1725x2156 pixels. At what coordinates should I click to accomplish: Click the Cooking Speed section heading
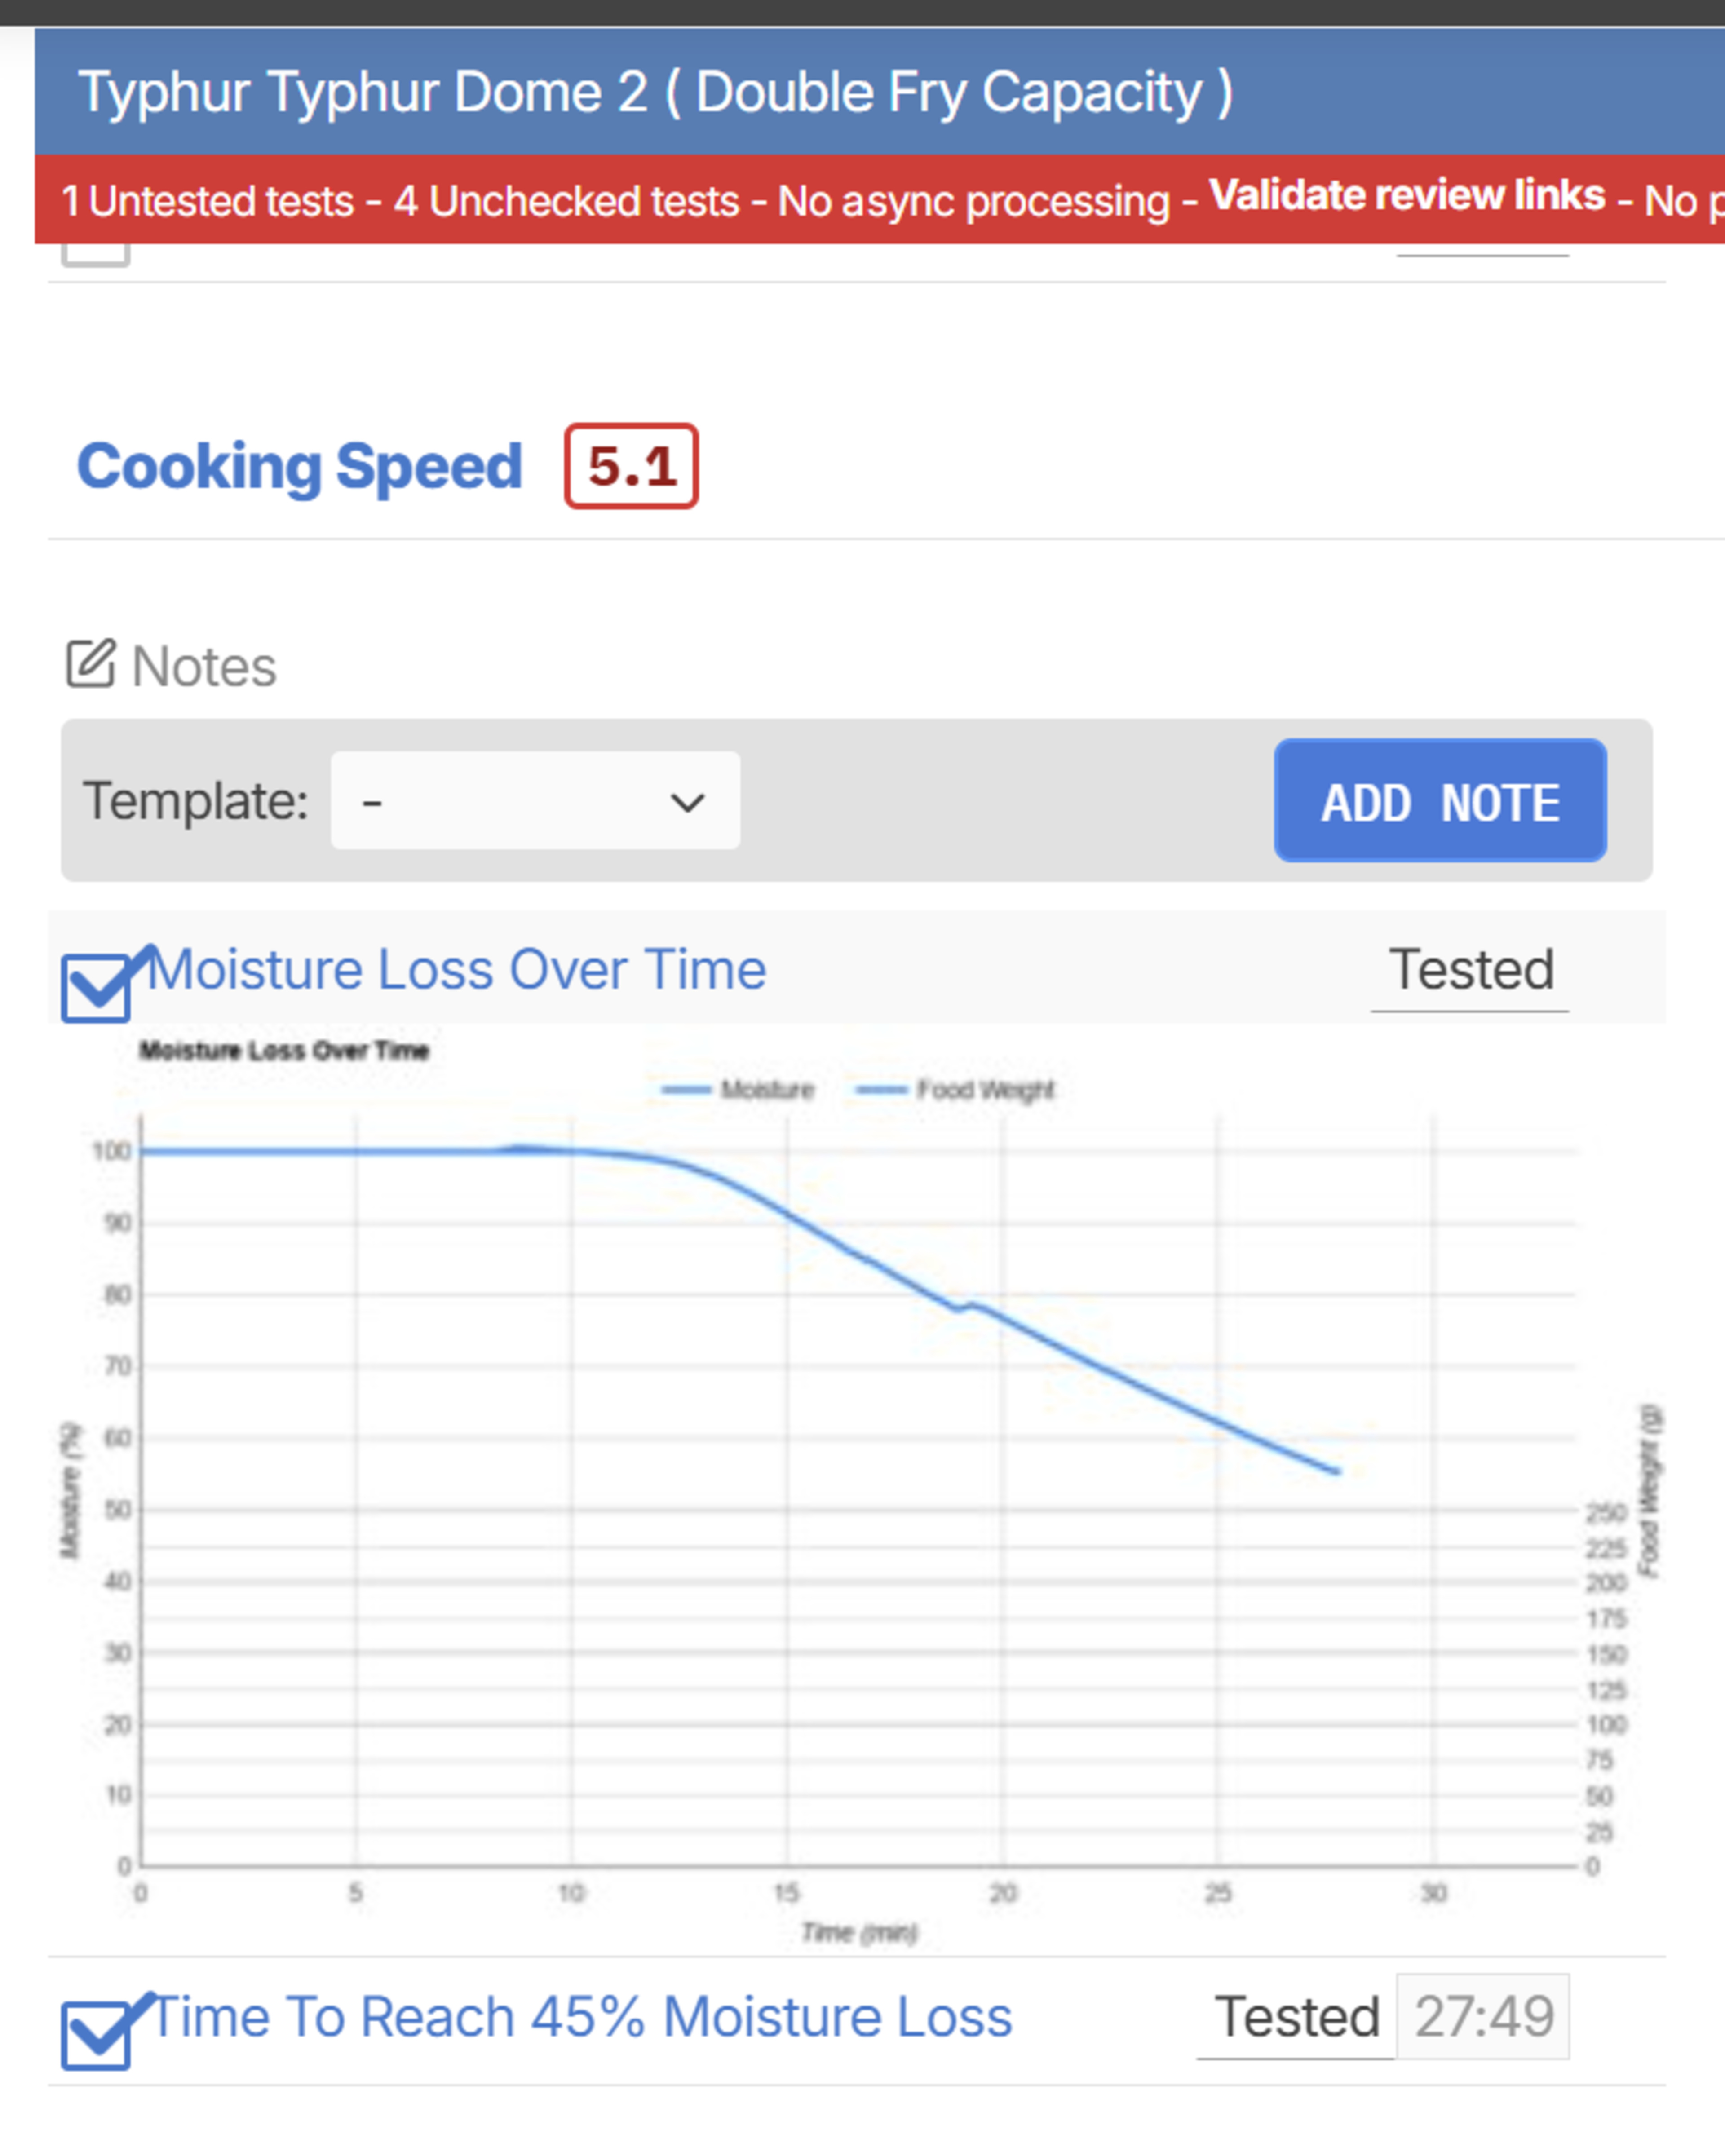pyautogui.click(x=299, y=466)
